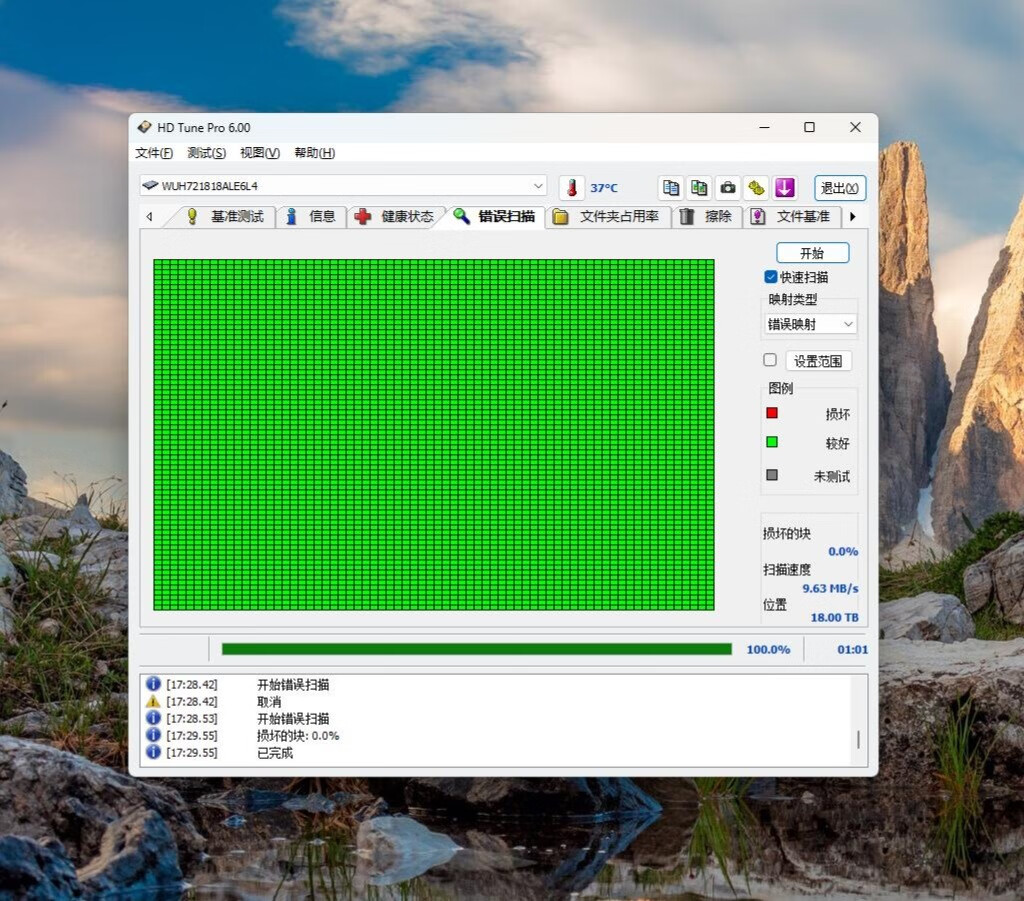Show more tabs with the right arrow

pos(852,217)
